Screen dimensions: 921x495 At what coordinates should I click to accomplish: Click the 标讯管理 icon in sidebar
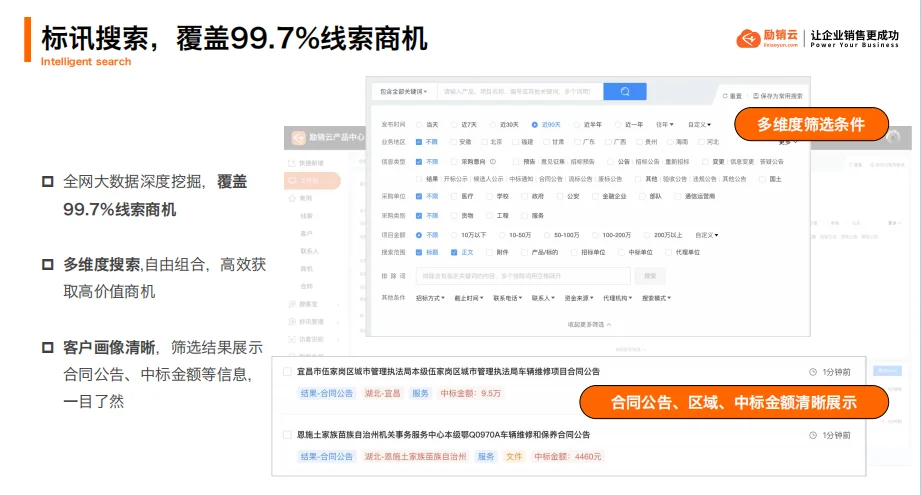click(x=291, y=322)
